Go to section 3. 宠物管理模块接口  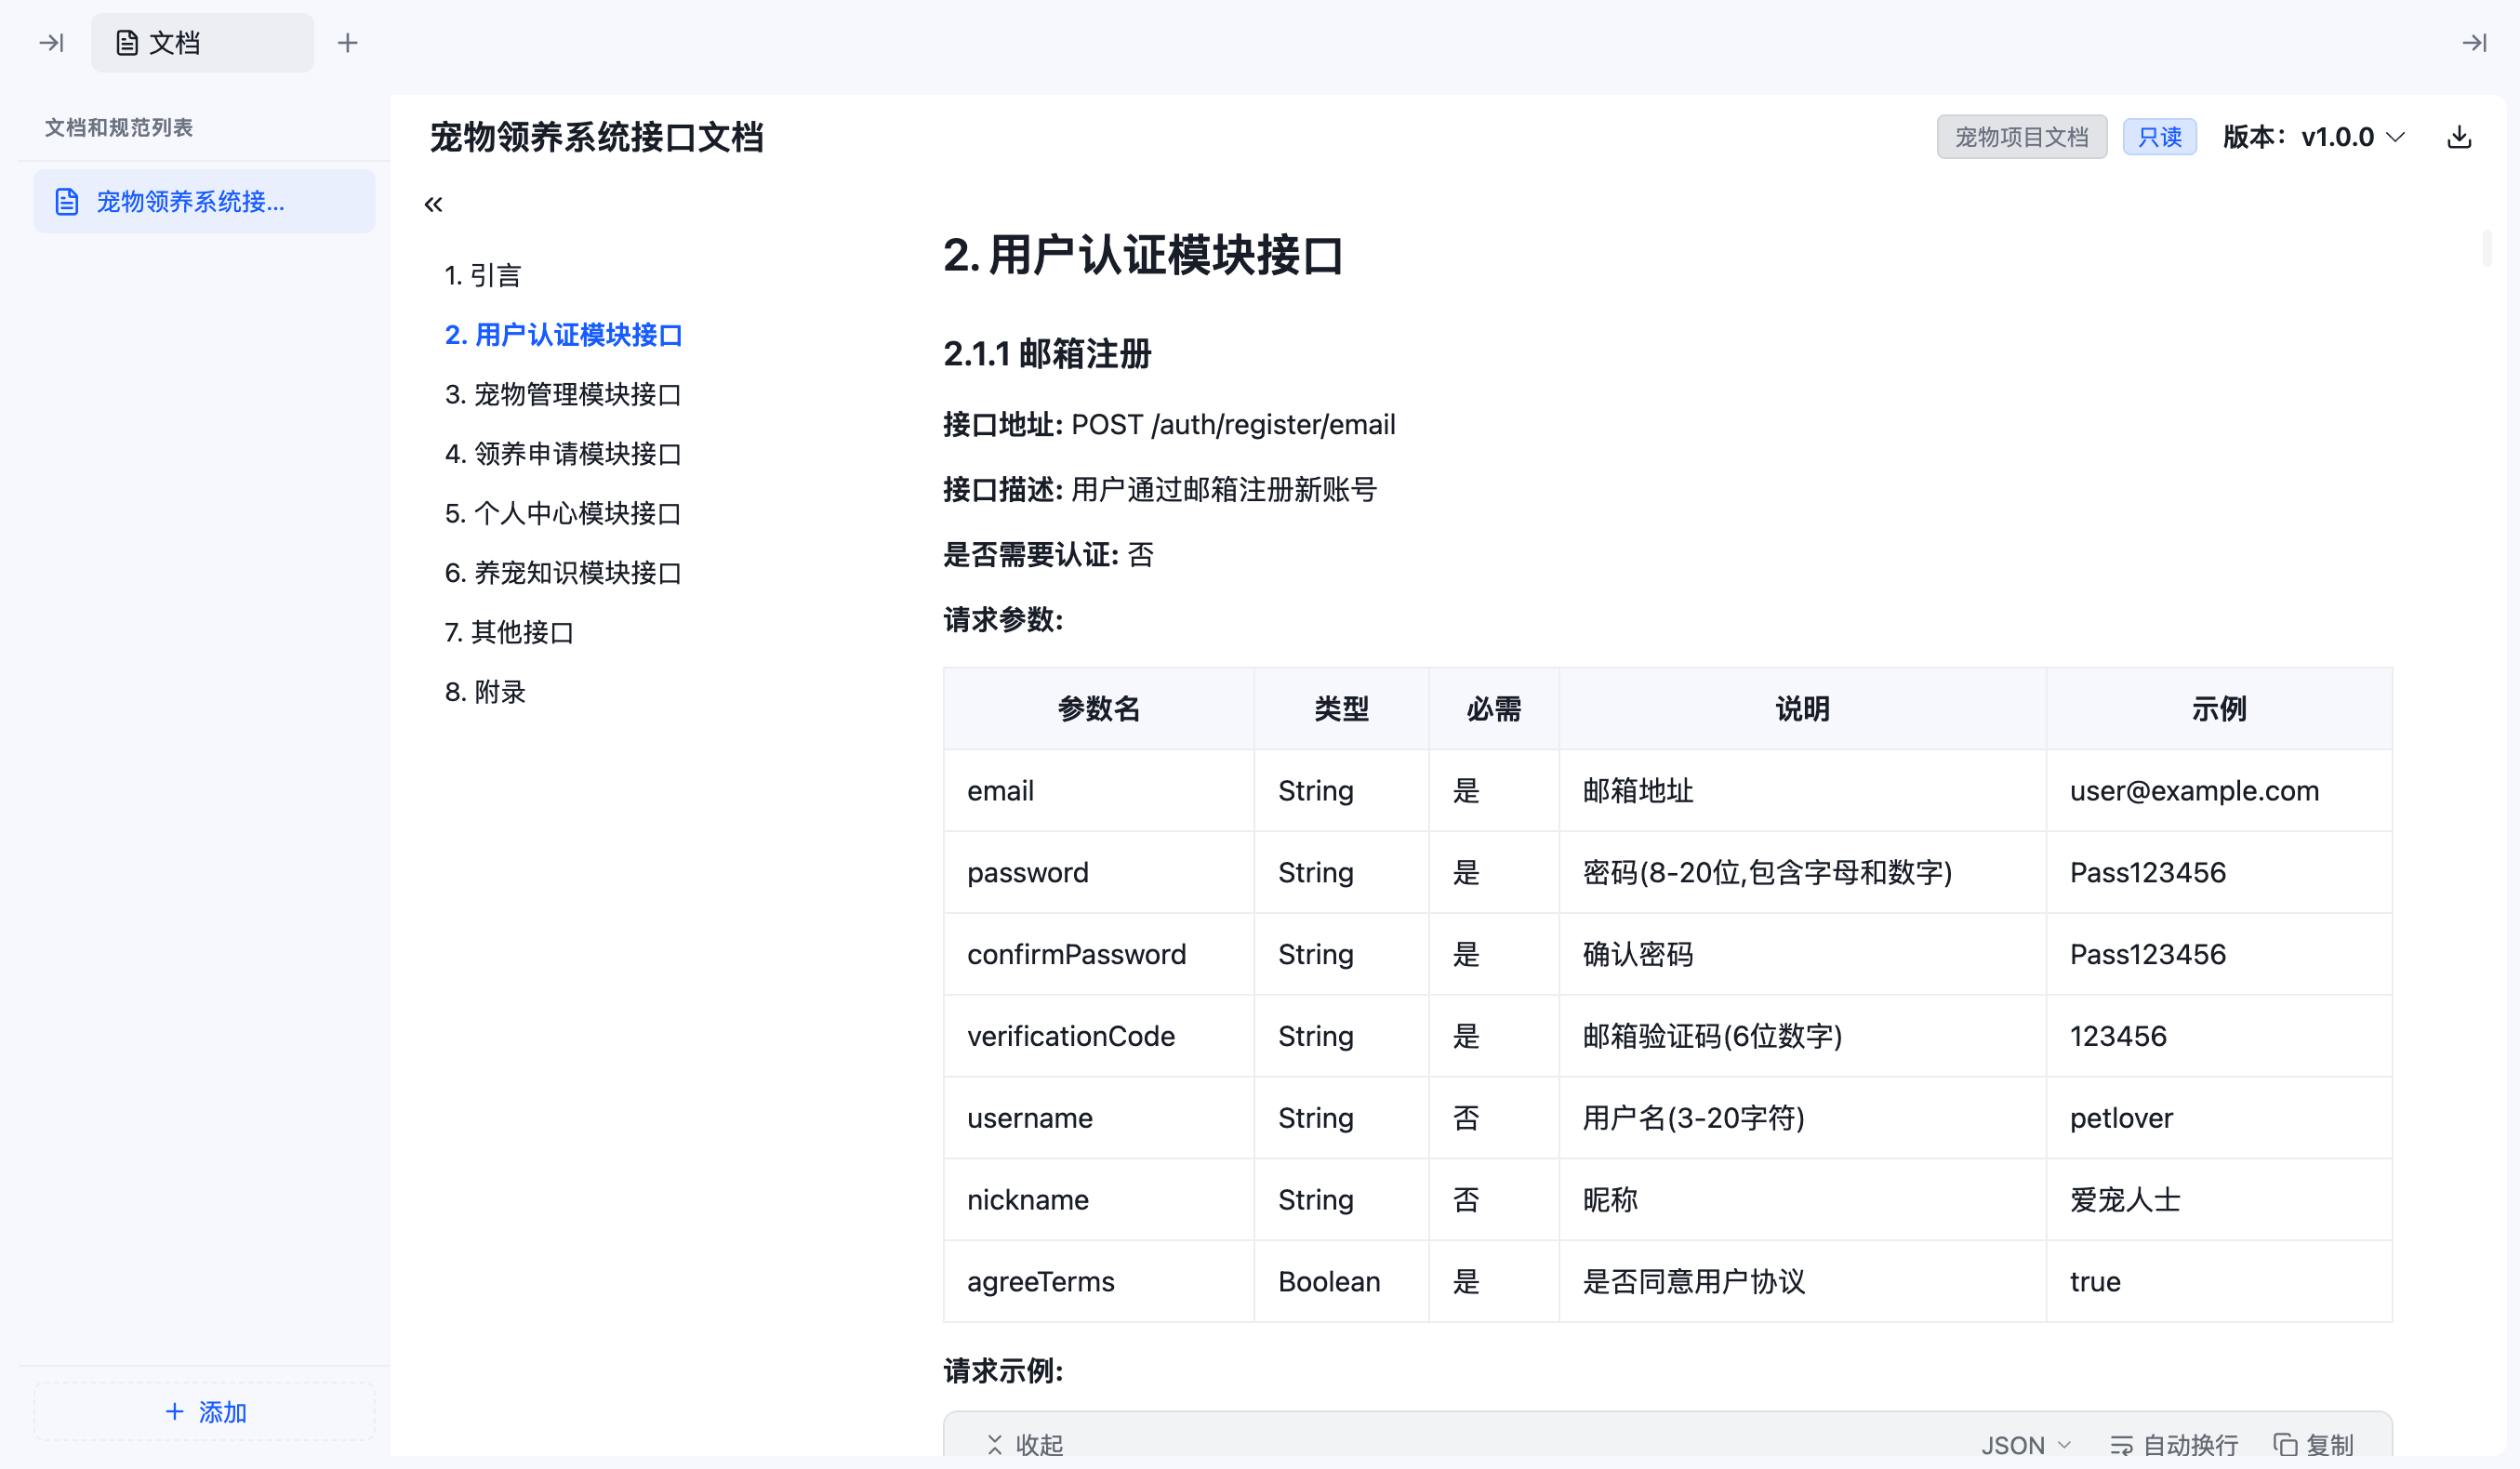563,394
